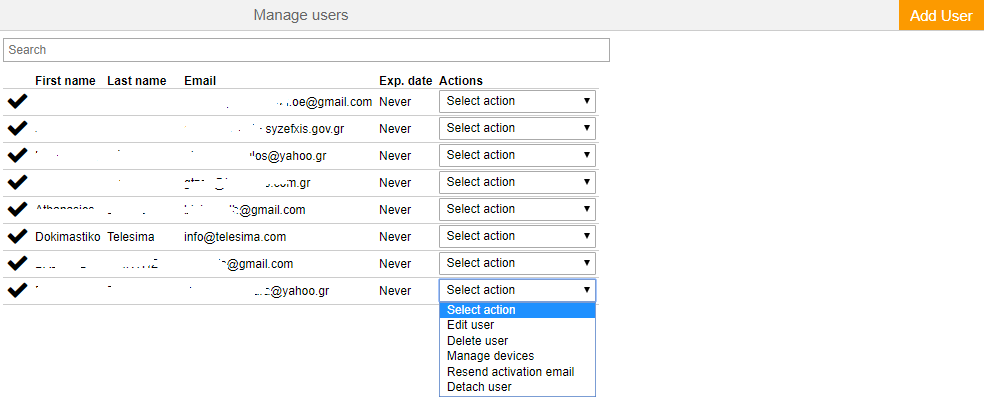This screenshot has height=413, width=984.
Task: Choose Resend activation email option
Action: point(517,372)
